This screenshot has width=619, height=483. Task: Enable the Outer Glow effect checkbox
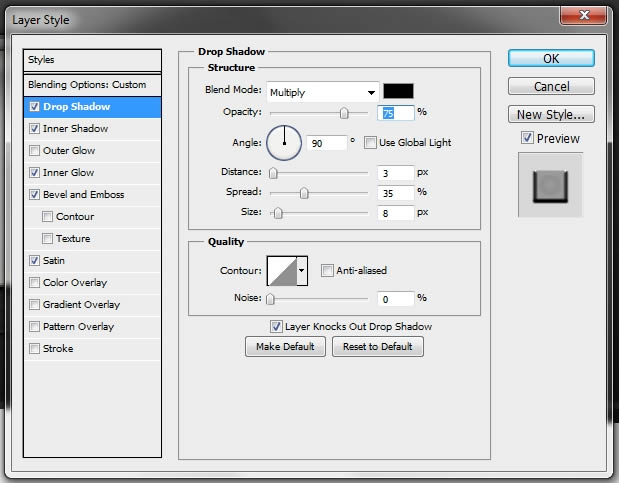coord(34,150)
